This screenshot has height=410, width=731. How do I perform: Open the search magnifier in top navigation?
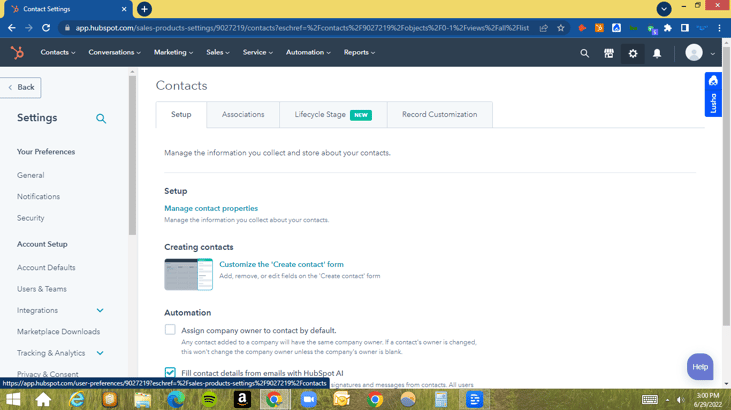[x=585, y=53]
